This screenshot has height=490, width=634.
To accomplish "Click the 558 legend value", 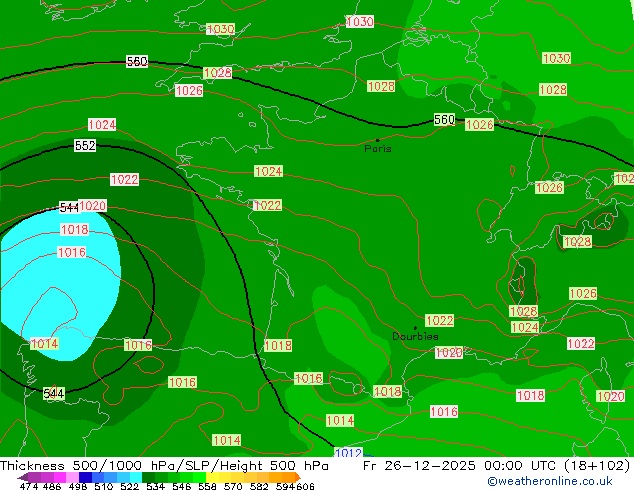I will [207, 486].
